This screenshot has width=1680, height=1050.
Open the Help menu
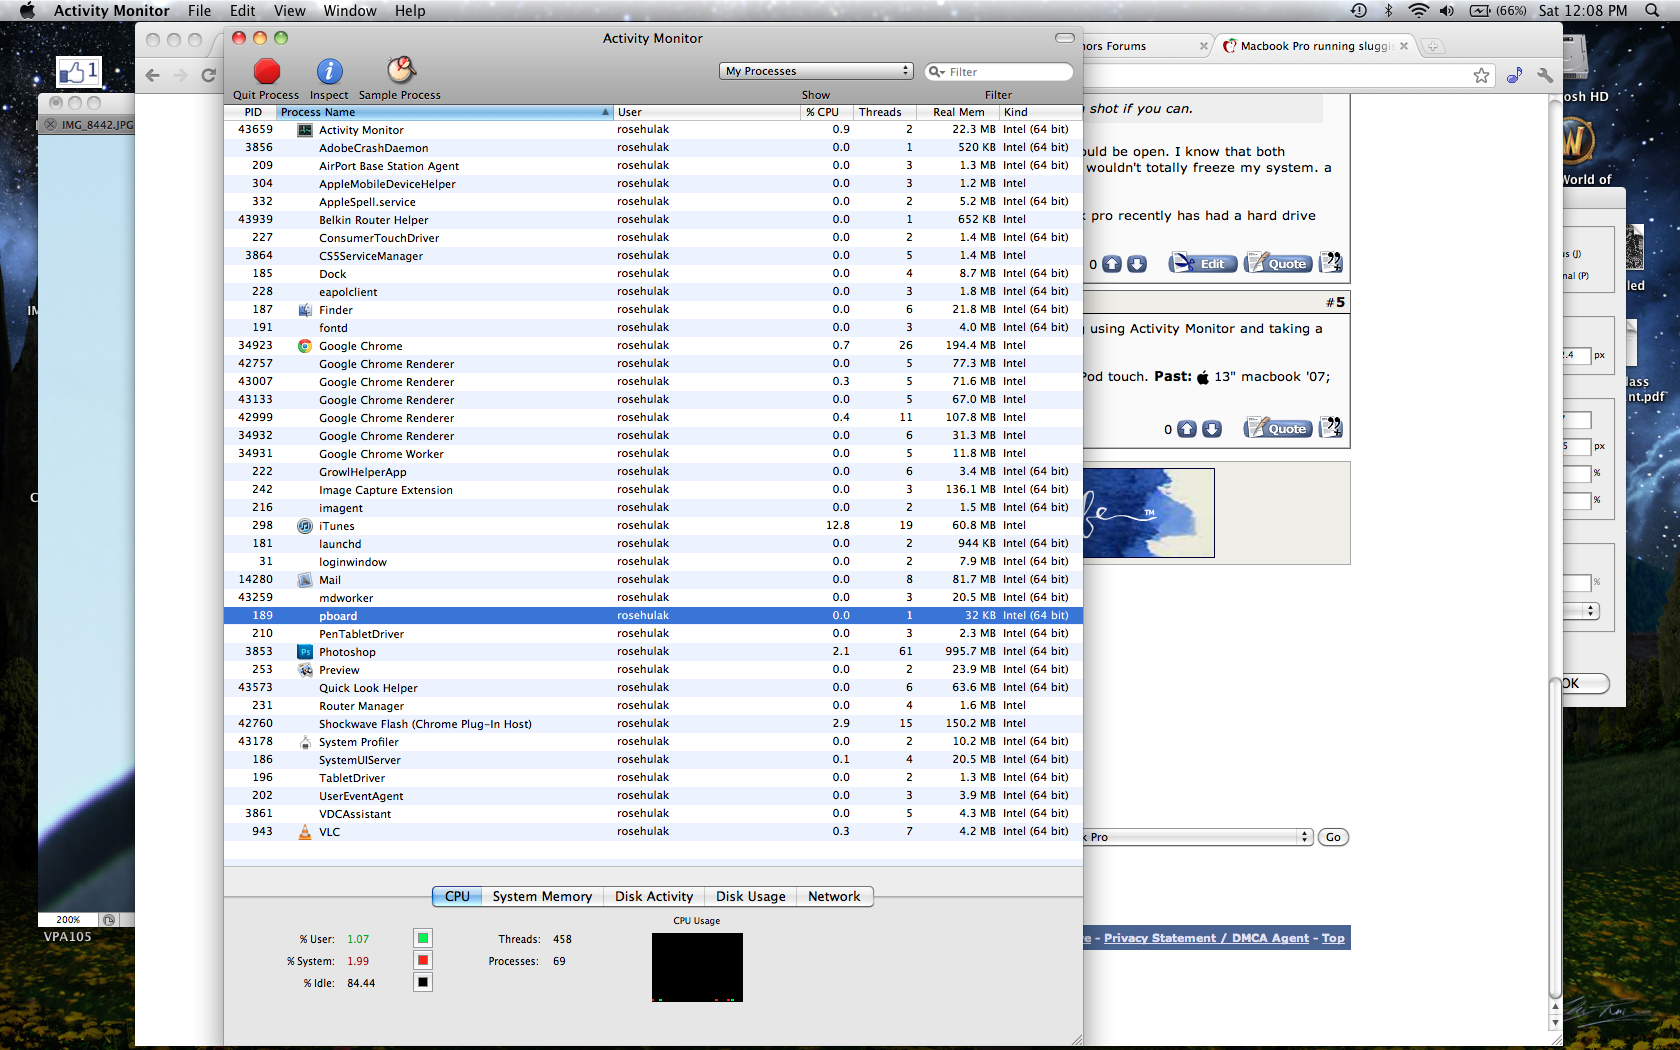[x=410, y=11]
